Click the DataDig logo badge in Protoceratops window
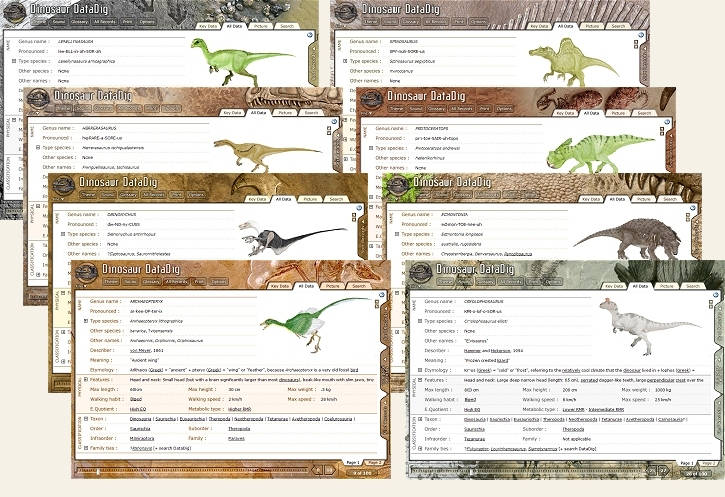725x497 pixels. pyautogui.click(x=372, y=100)
